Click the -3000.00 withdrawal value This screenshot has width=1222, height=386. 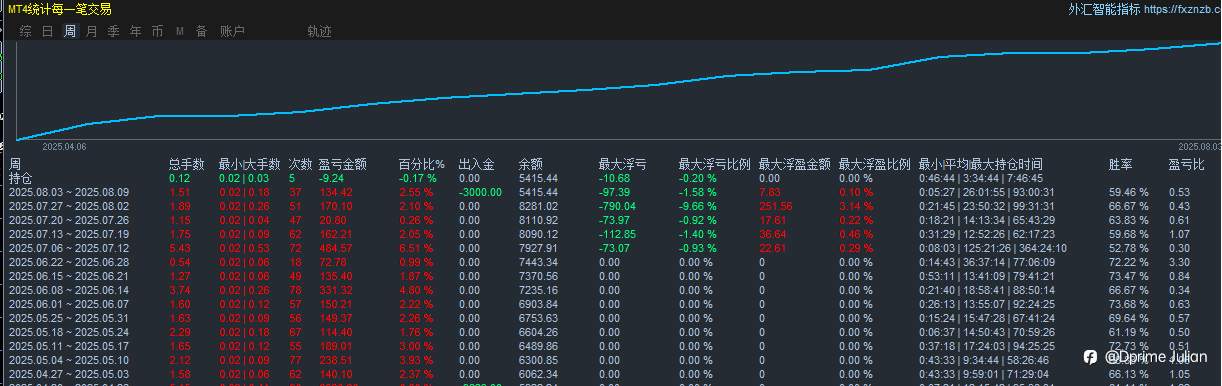coord(480,191)
